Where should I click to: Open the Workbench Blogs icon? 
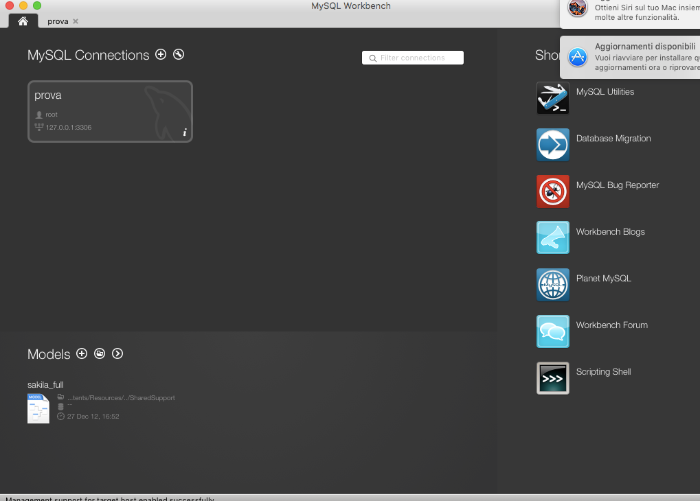(553, 238)
